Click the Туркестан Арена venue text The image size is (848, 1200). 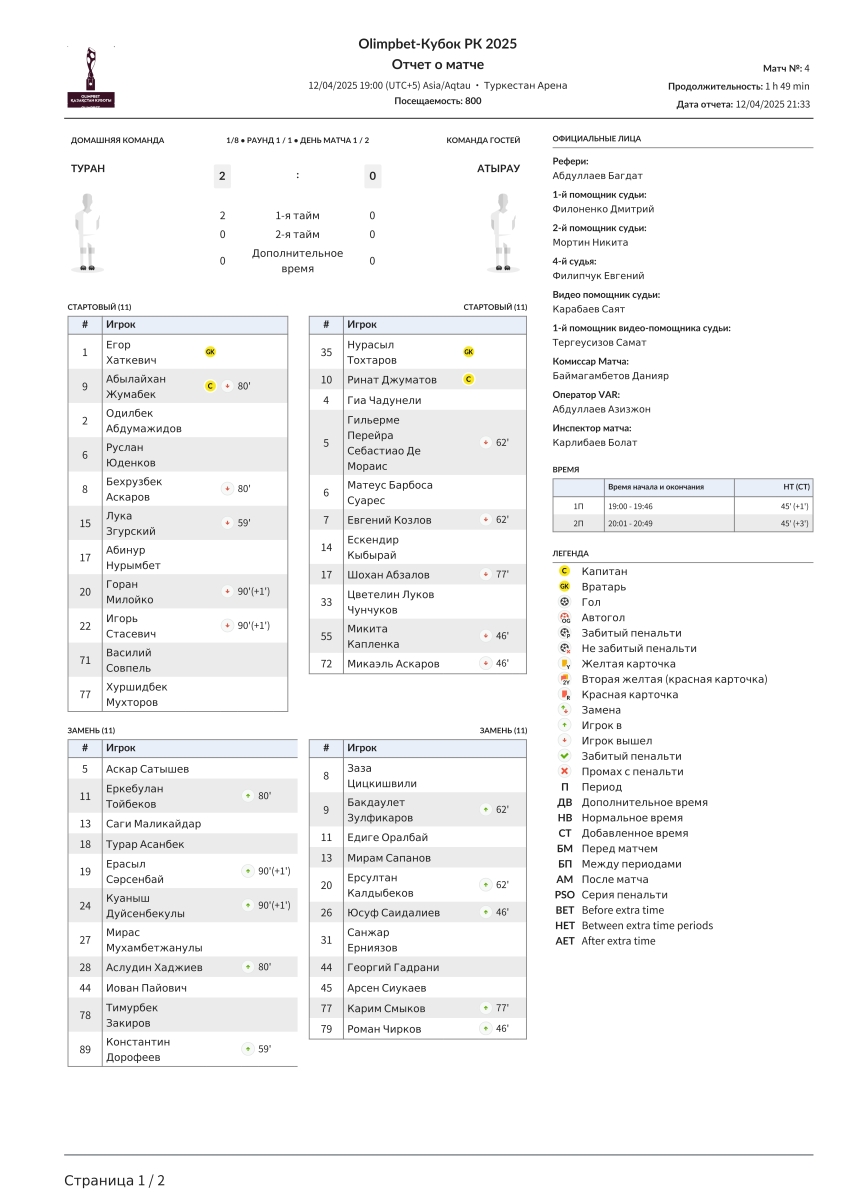(525, 86)
